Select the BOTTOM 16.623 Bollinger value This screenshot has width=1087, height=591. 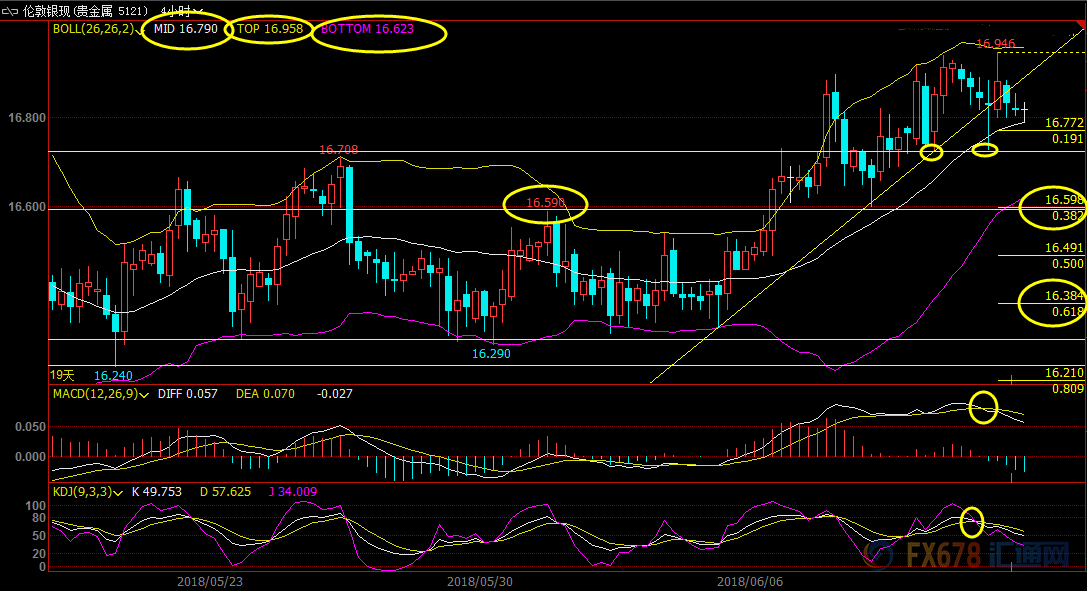point(367,29)
